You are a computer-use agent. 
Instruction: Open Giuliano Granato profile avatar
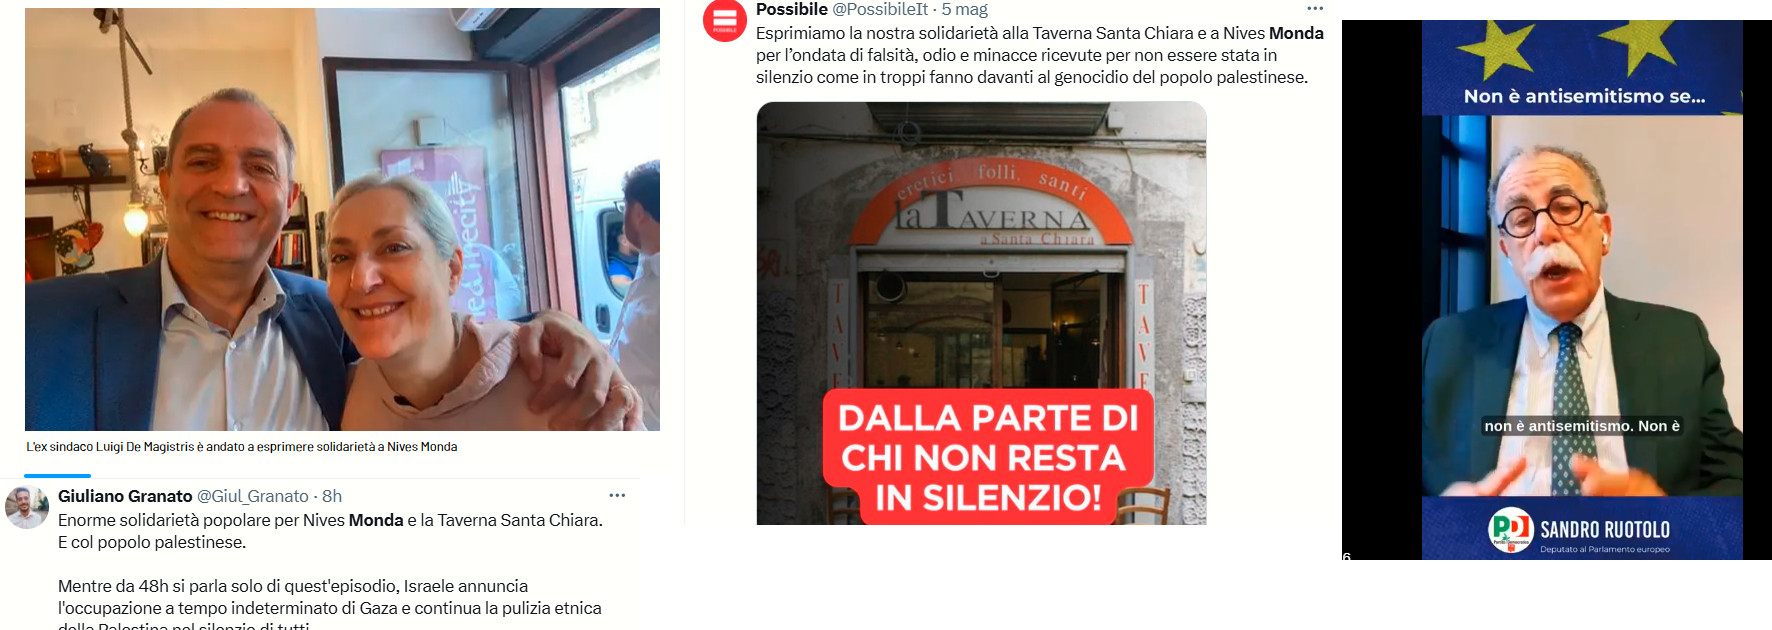tap(27, 508)
